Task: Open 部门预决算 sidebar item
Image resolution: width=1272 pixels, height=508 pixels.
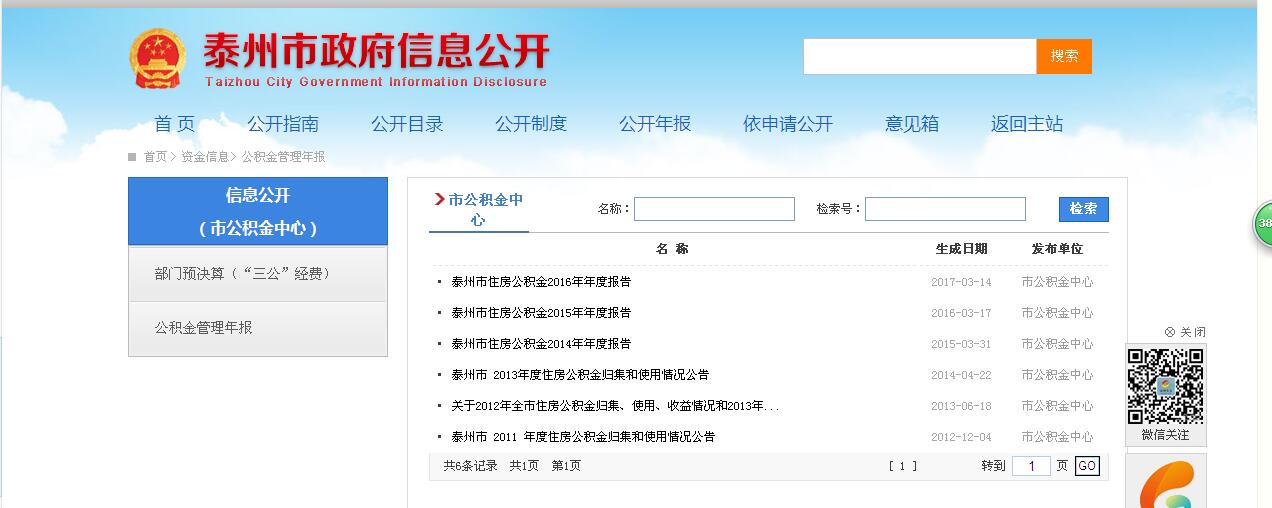Action: click(243, 274)
